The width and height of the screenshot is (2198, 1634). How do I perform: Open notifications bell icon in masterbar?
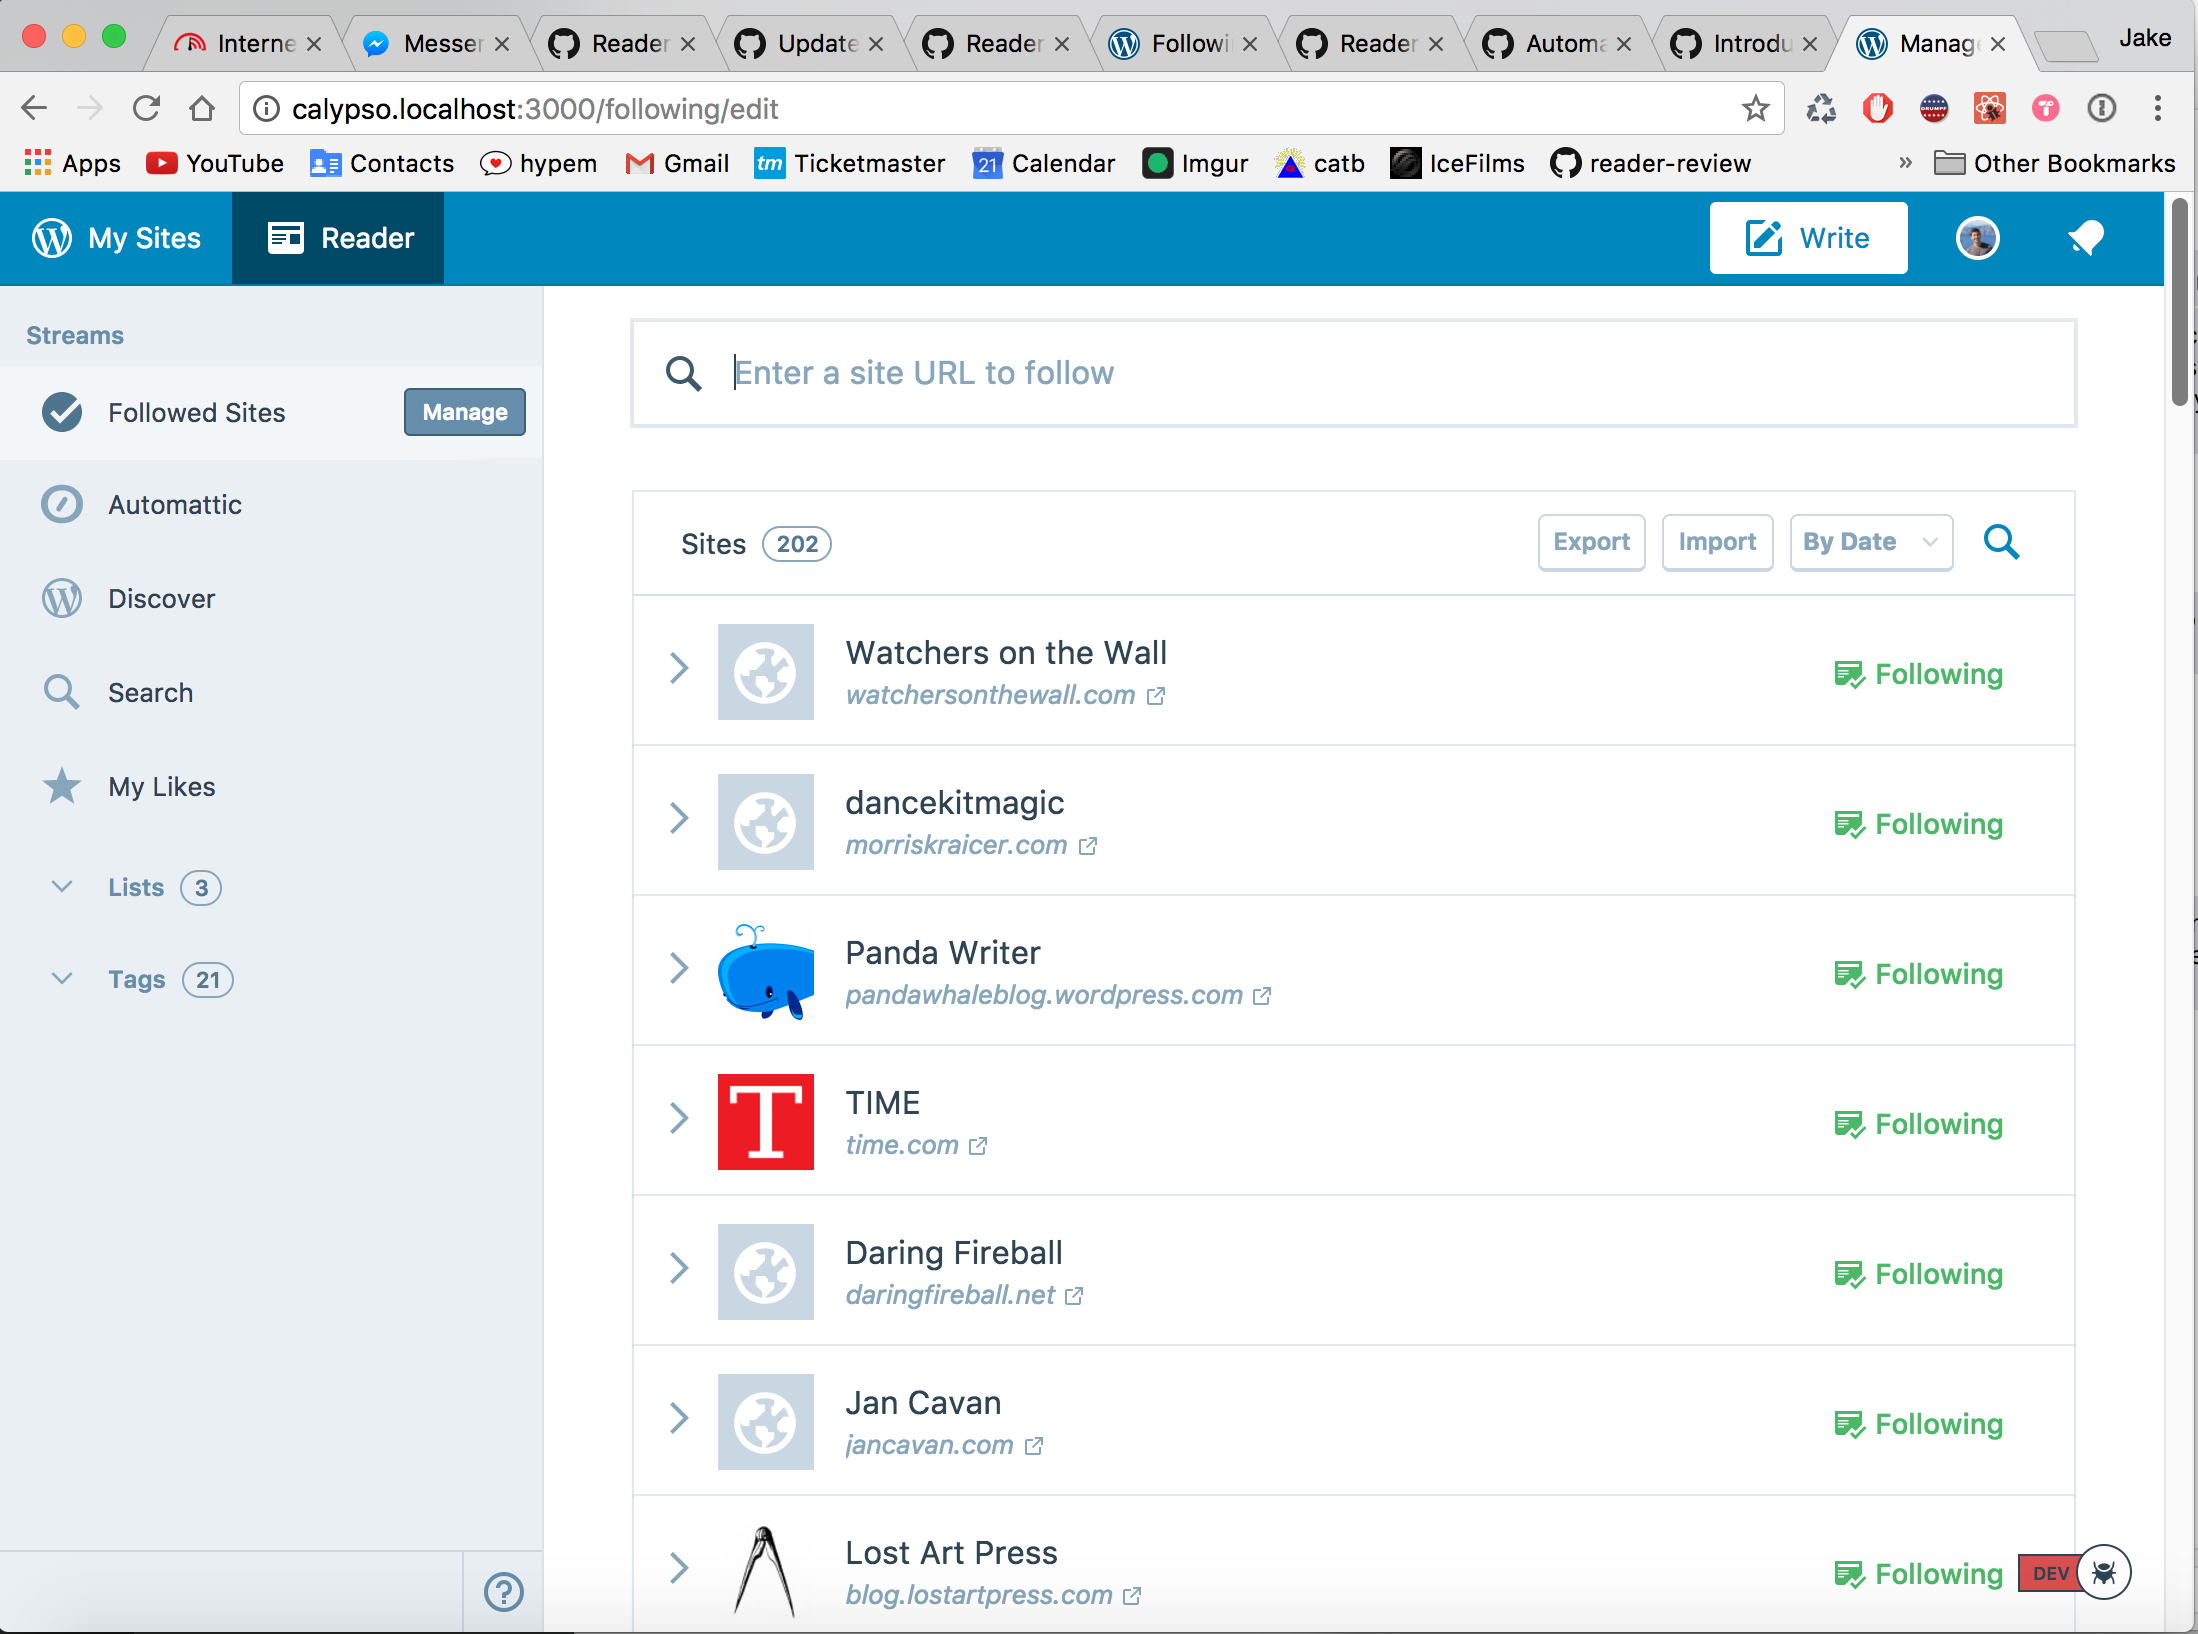pos(2085,238)
